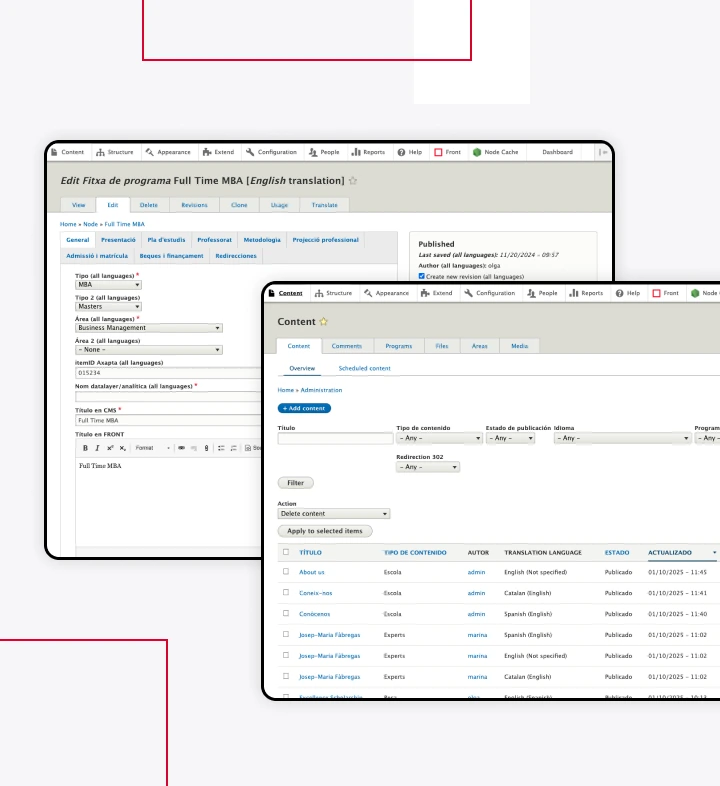Check the Conócenos row checkbox
720x786 pixels.
tap(286, 614)
